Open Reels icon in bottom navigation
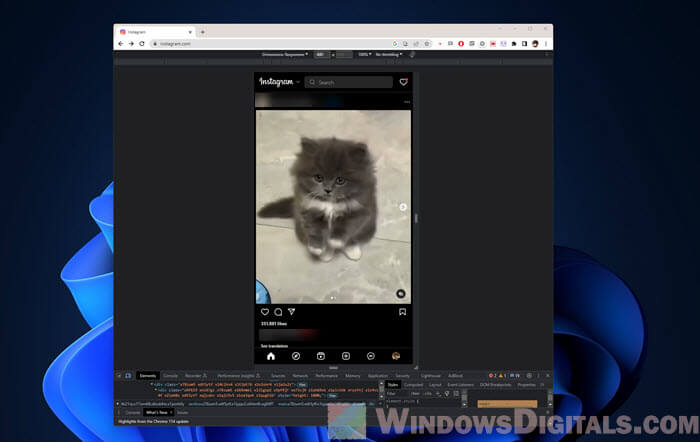700x442 pixels. (x=321, y=355)
